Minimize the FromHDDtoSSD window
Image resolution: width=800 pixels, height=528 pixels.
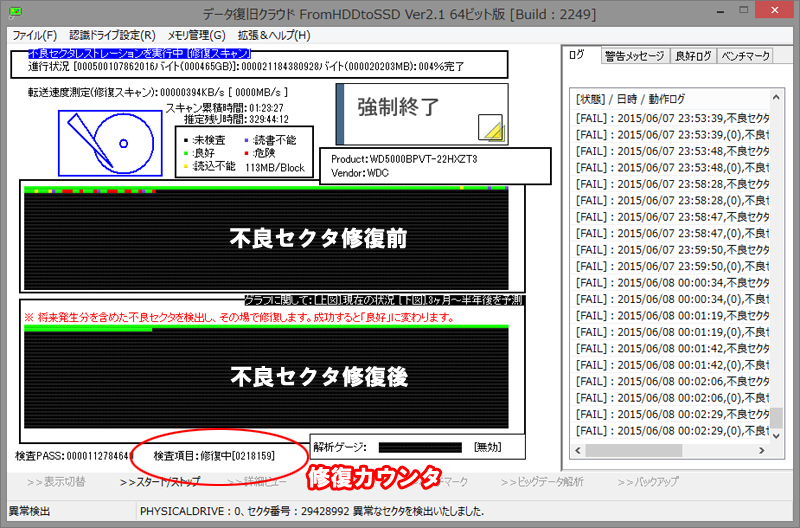[x=720, y=12]
